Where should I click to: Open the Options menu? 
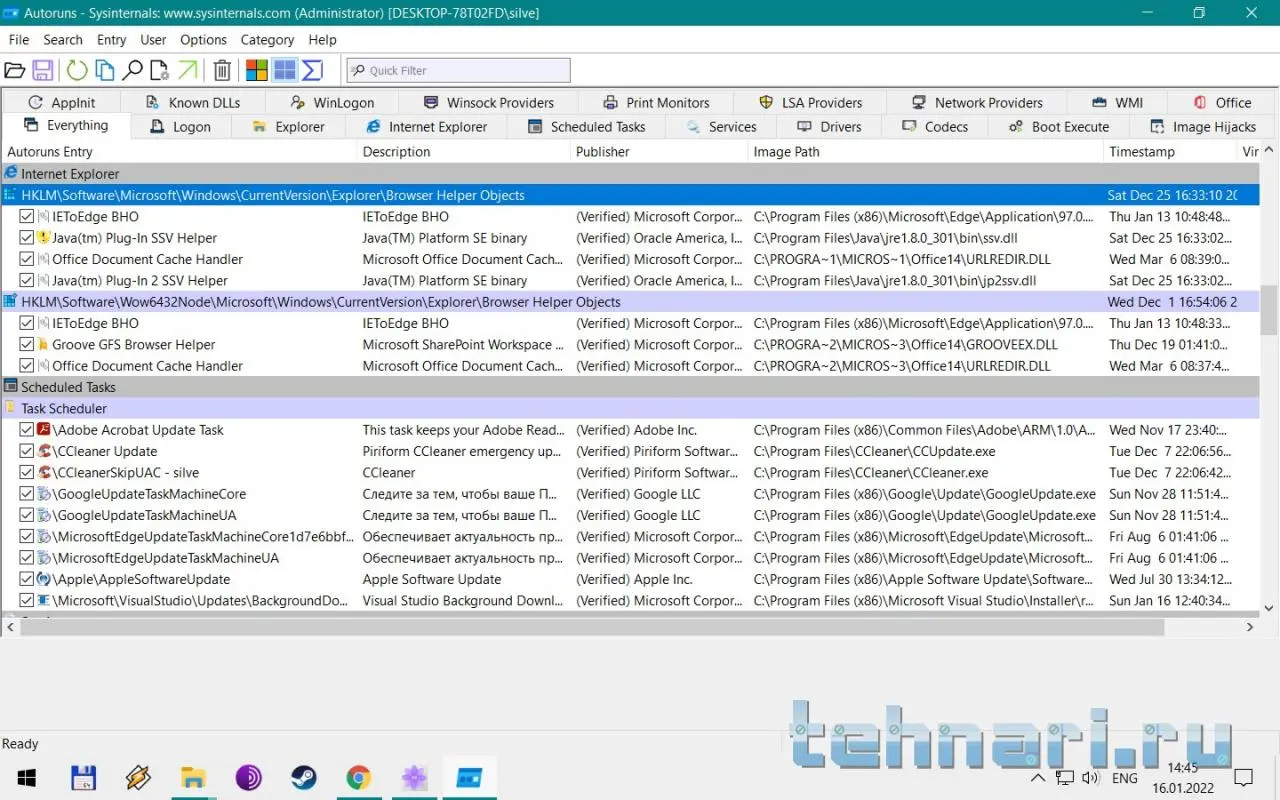203,40
